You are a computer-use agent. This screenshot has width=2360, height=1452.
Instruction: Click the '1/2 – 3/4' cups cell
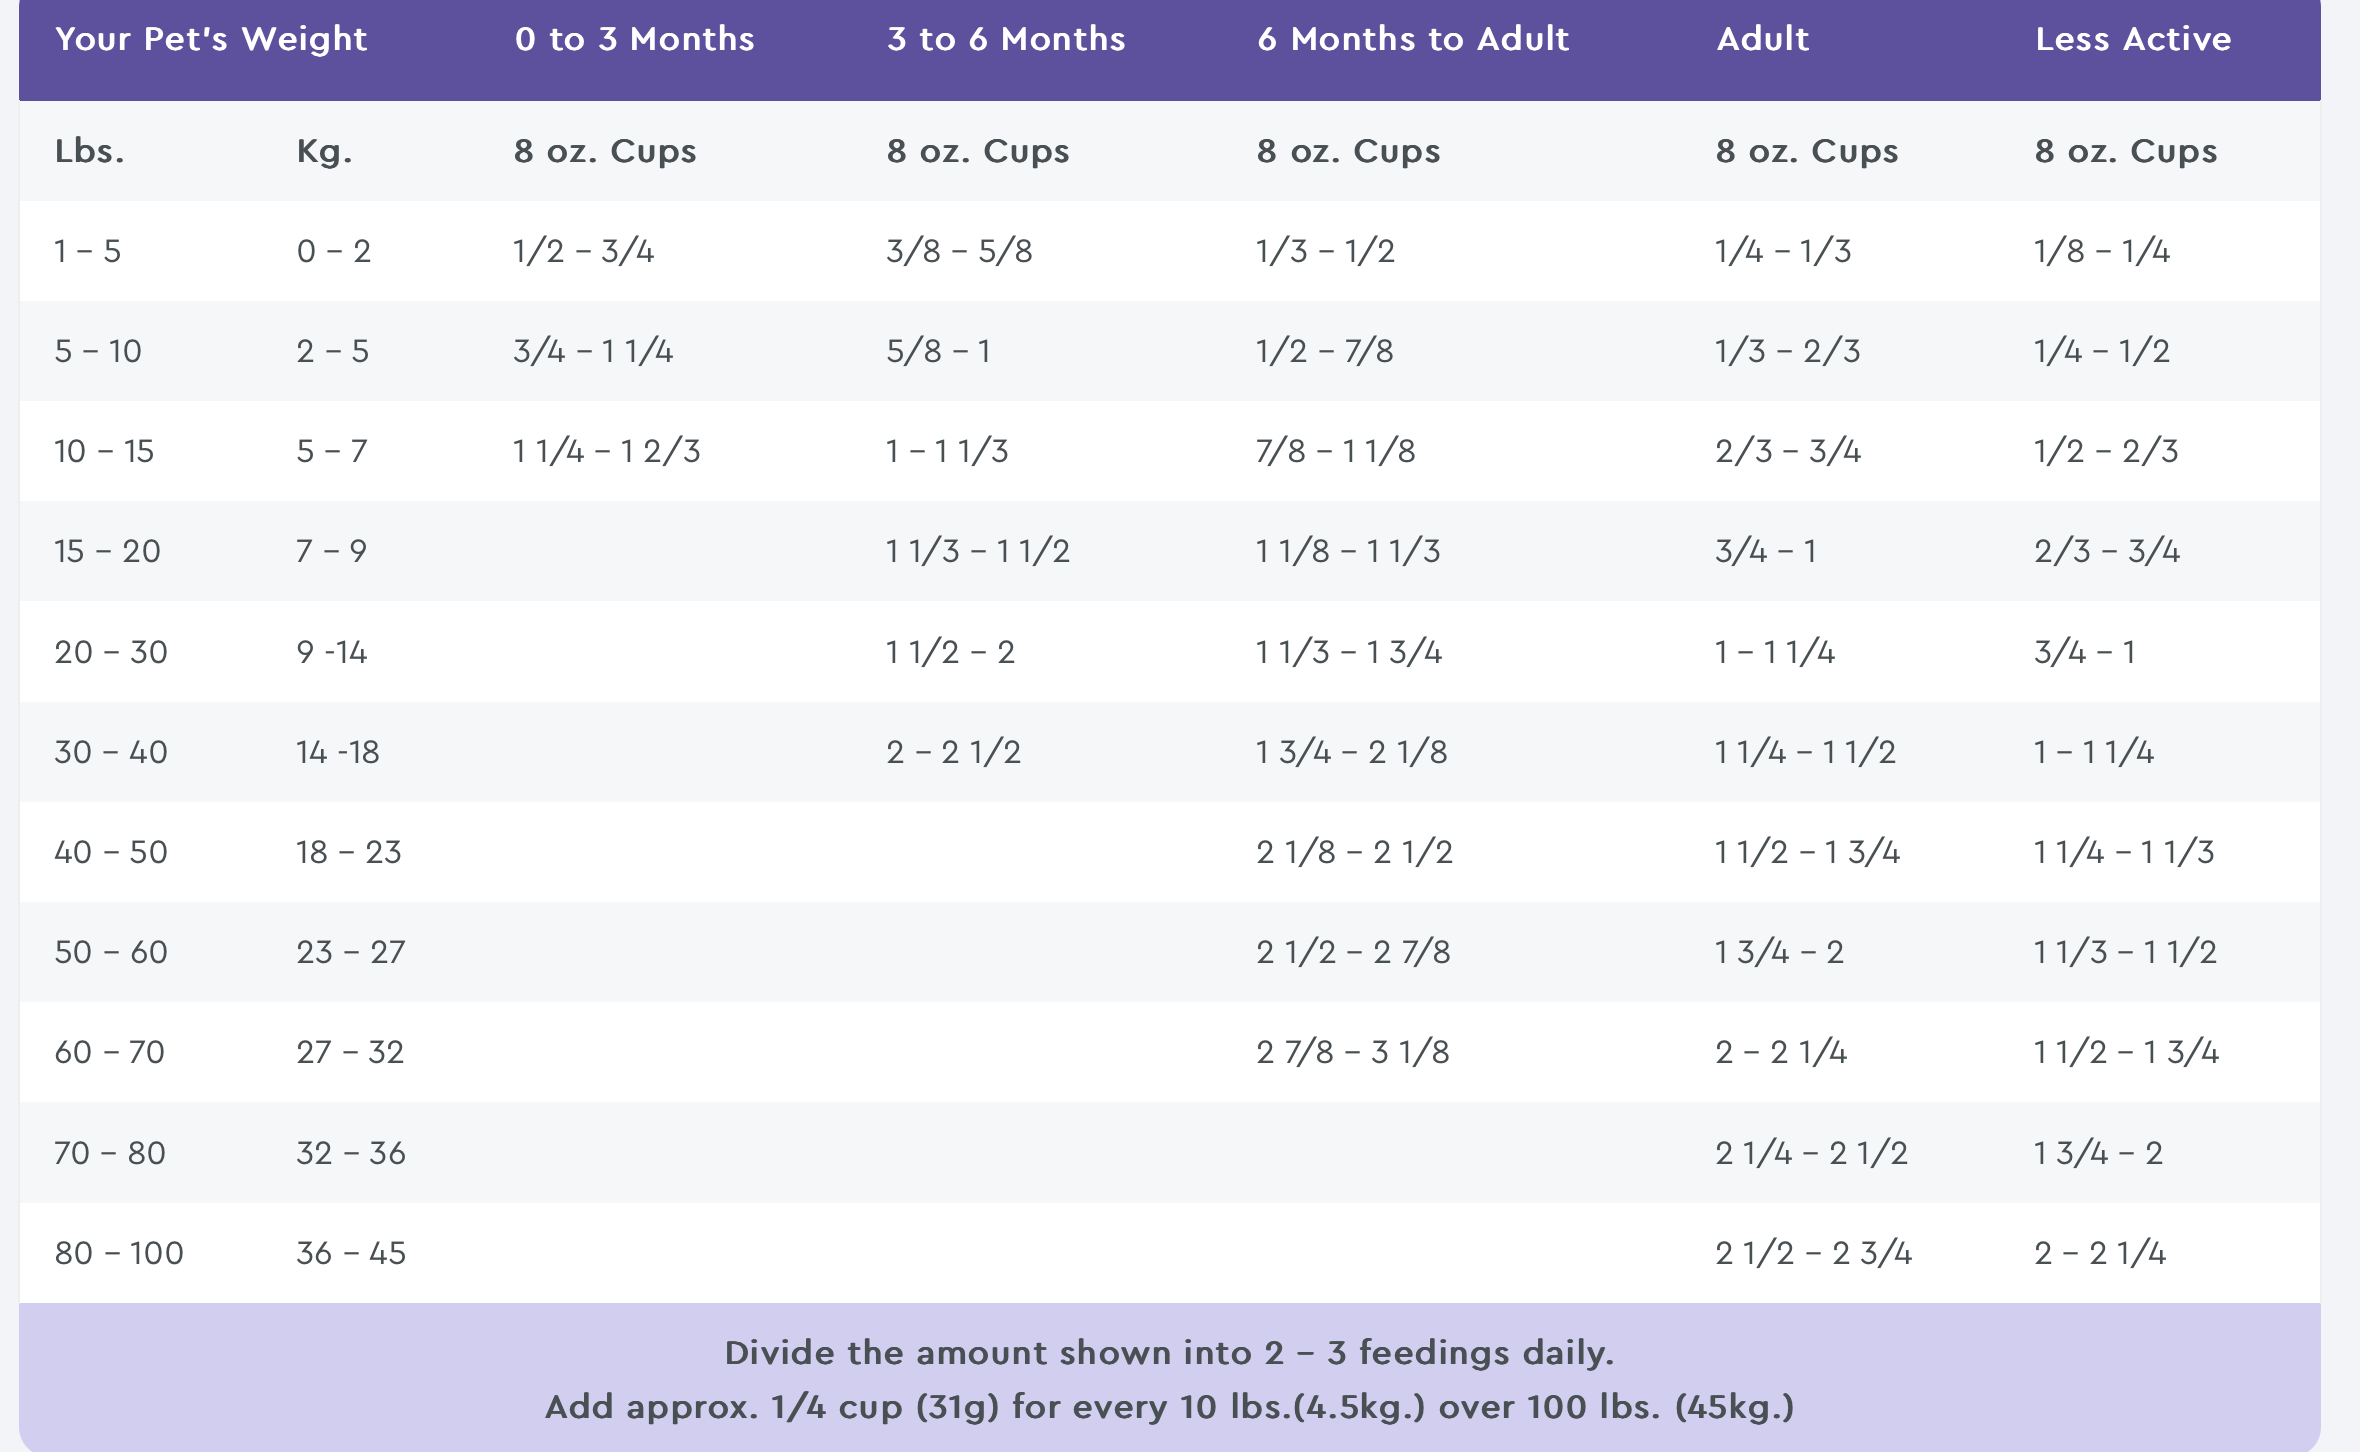(583, 251)
